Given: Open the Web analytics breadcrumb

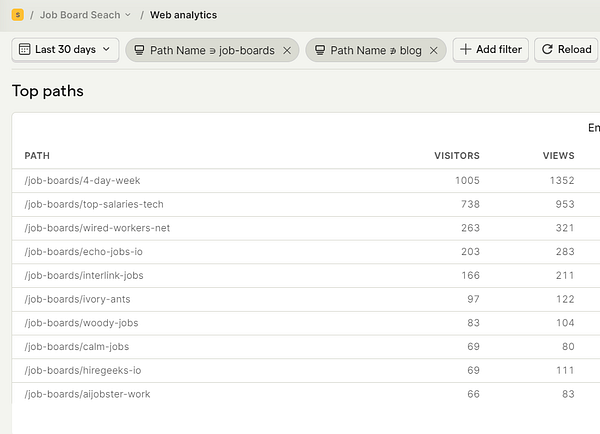Looking at the screenshot, I should 183,15.
